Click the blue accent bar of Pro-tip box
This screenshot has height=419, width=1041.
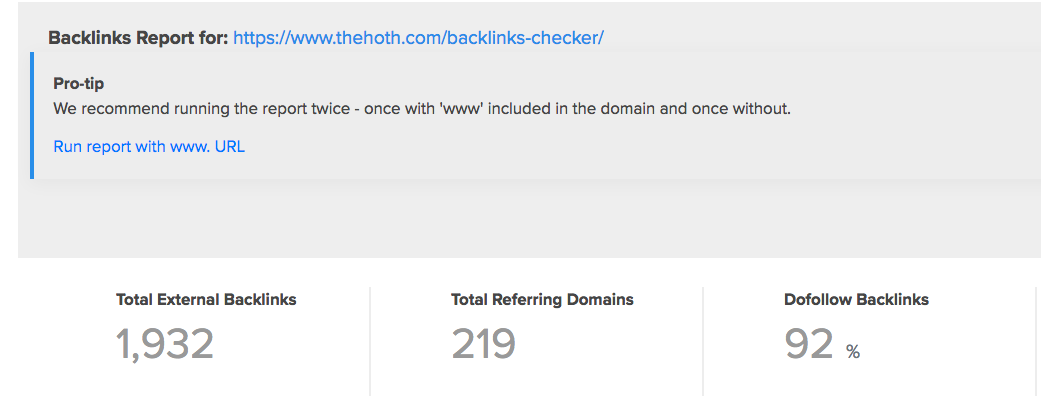(x=32, y=116)
